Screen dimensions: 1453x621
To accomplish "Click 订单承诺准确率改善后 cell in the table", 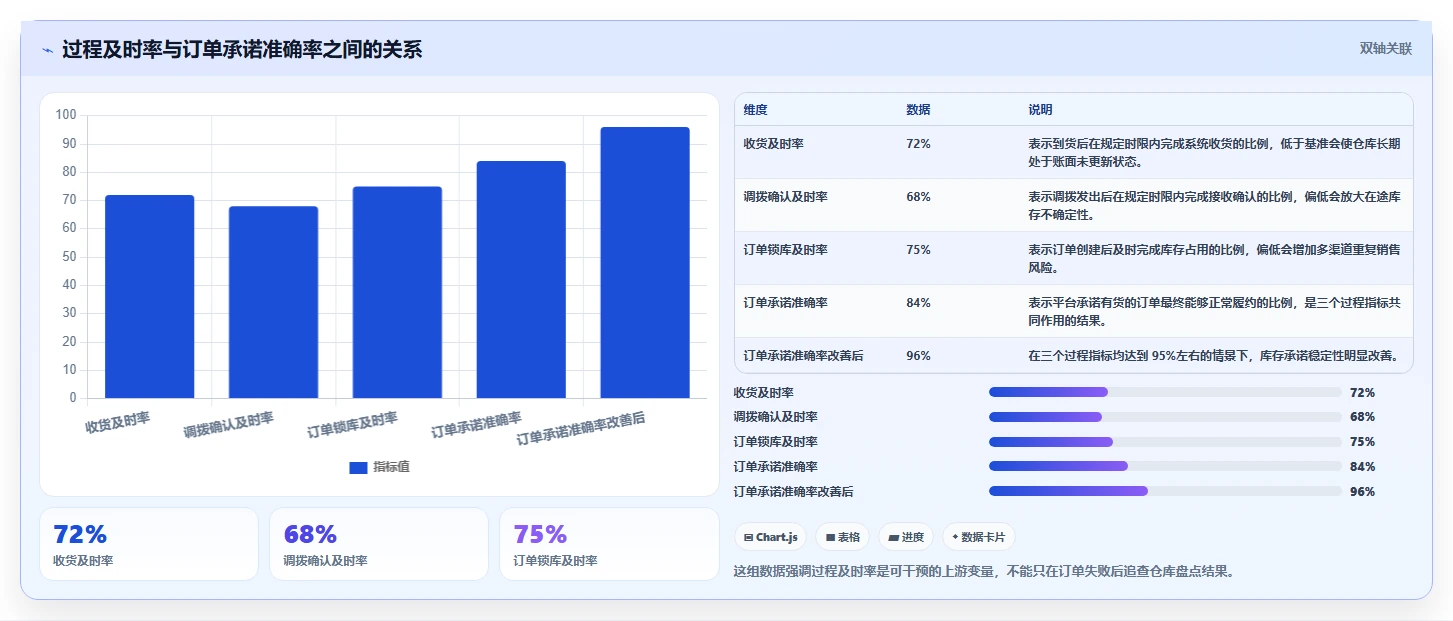I will [x=803, y=356].
